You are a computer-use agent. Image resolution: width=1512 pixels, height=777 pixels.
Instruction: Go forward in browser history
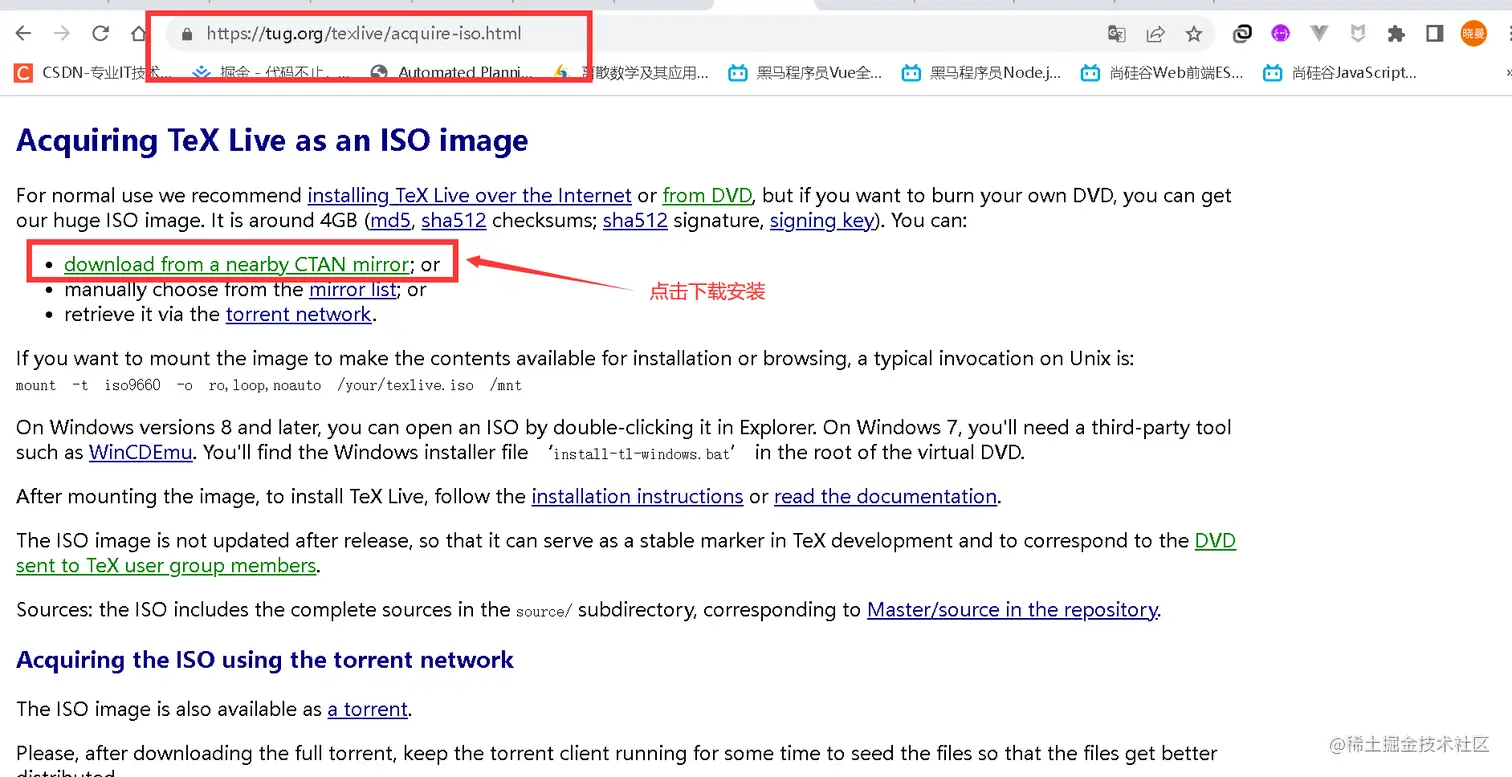point(62,34)
